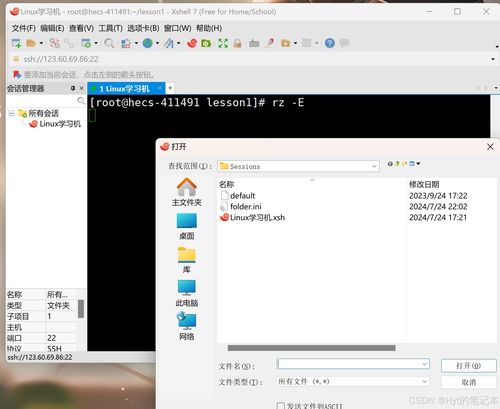
Task: Open the address bar history dropdown arrow
Action: [x=493, y=59]
